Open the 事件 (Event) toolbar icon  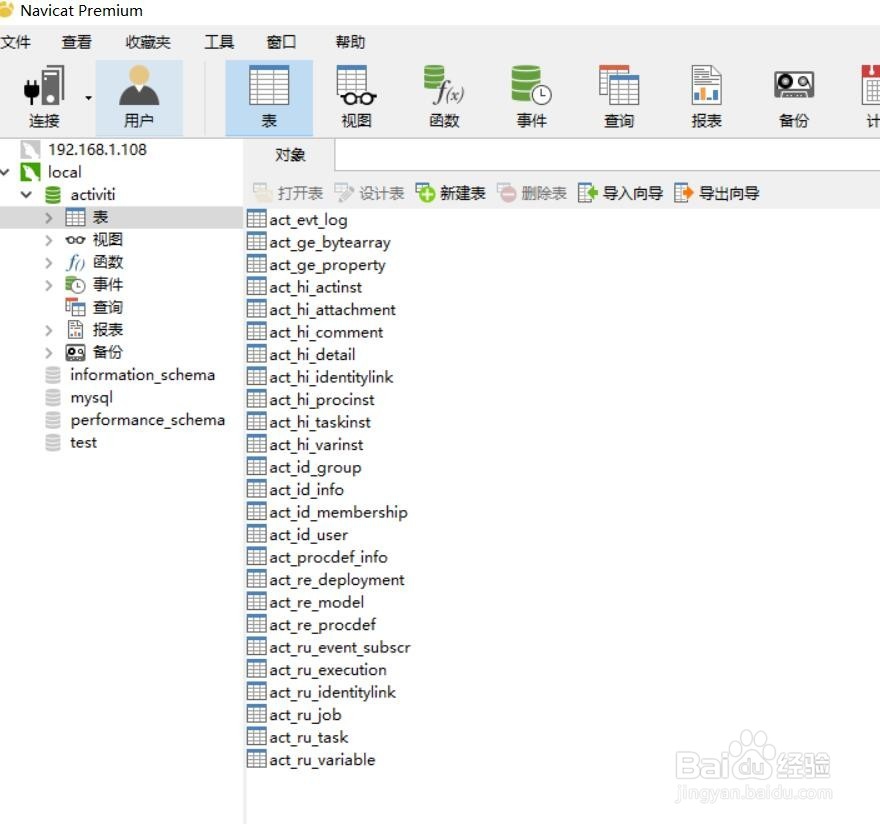[x=531, y=97]
